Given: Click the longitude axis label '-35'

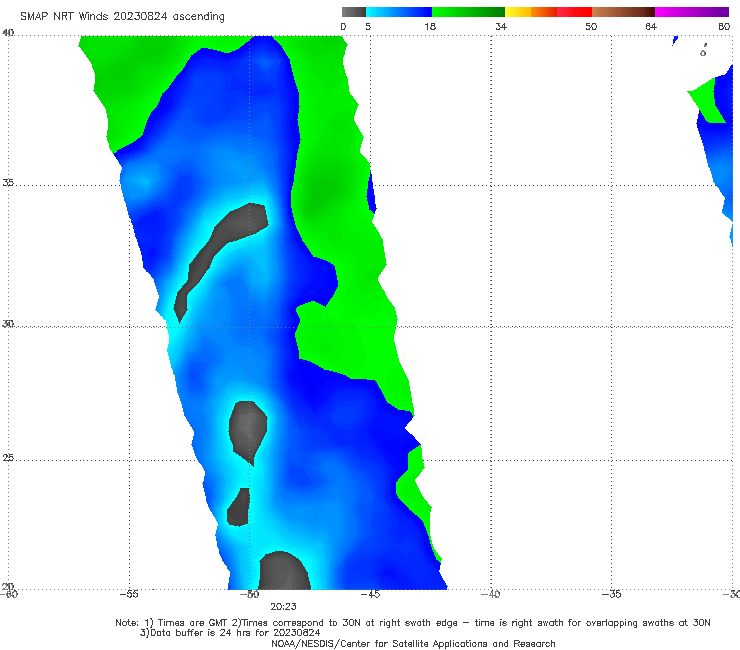Looking at the screenshot, I should (612, 594).
